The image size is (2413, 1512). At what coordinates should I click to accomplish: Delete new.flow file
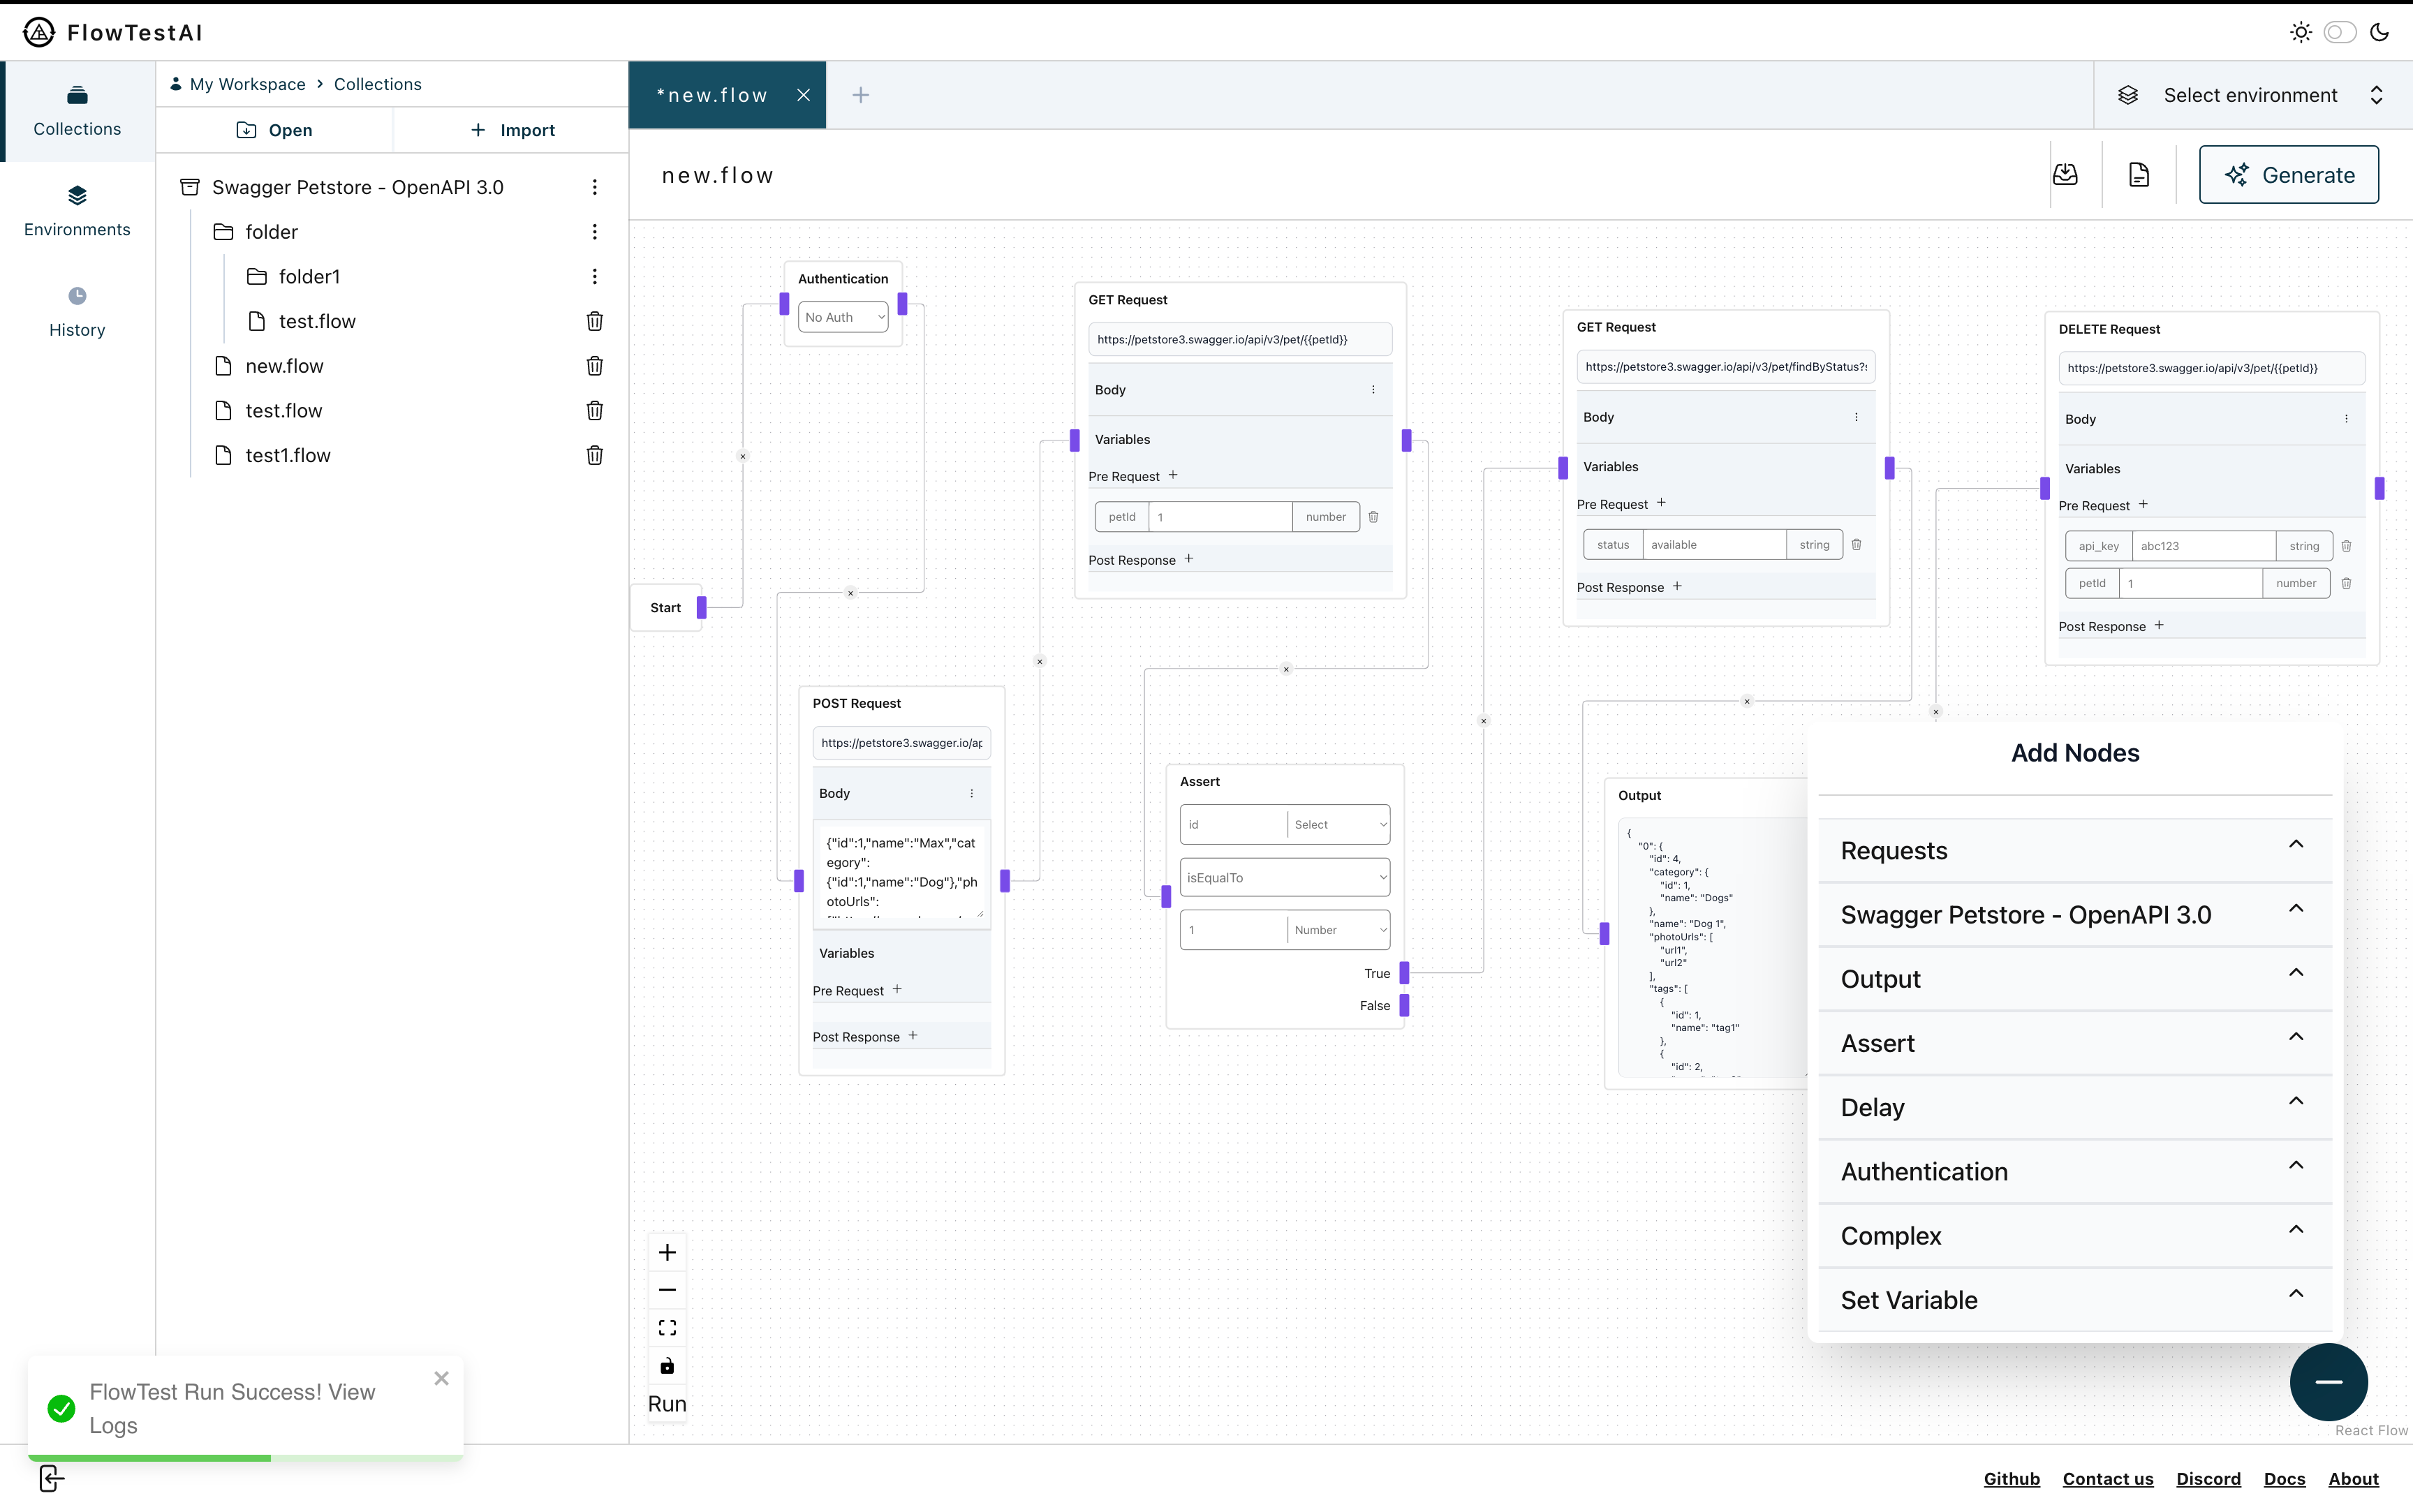click(x=595, y=366)
